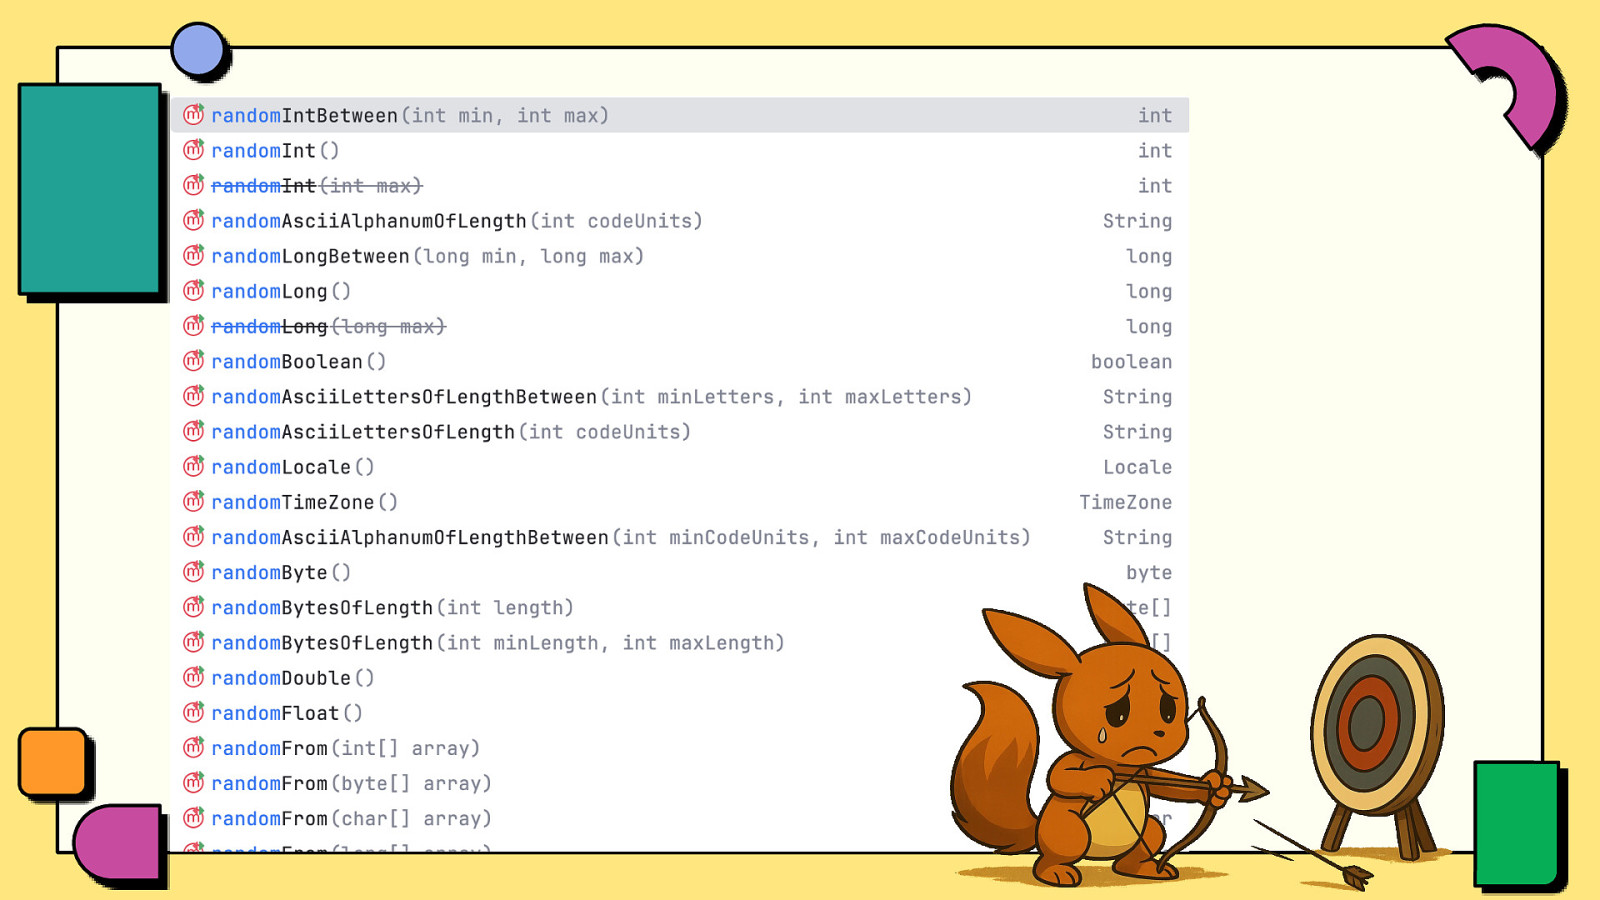Choose randomFrom(byte[] array) suggestion
Image resolution: width=1600 pixels, height=900 pixels.
(x=680, y=783)
